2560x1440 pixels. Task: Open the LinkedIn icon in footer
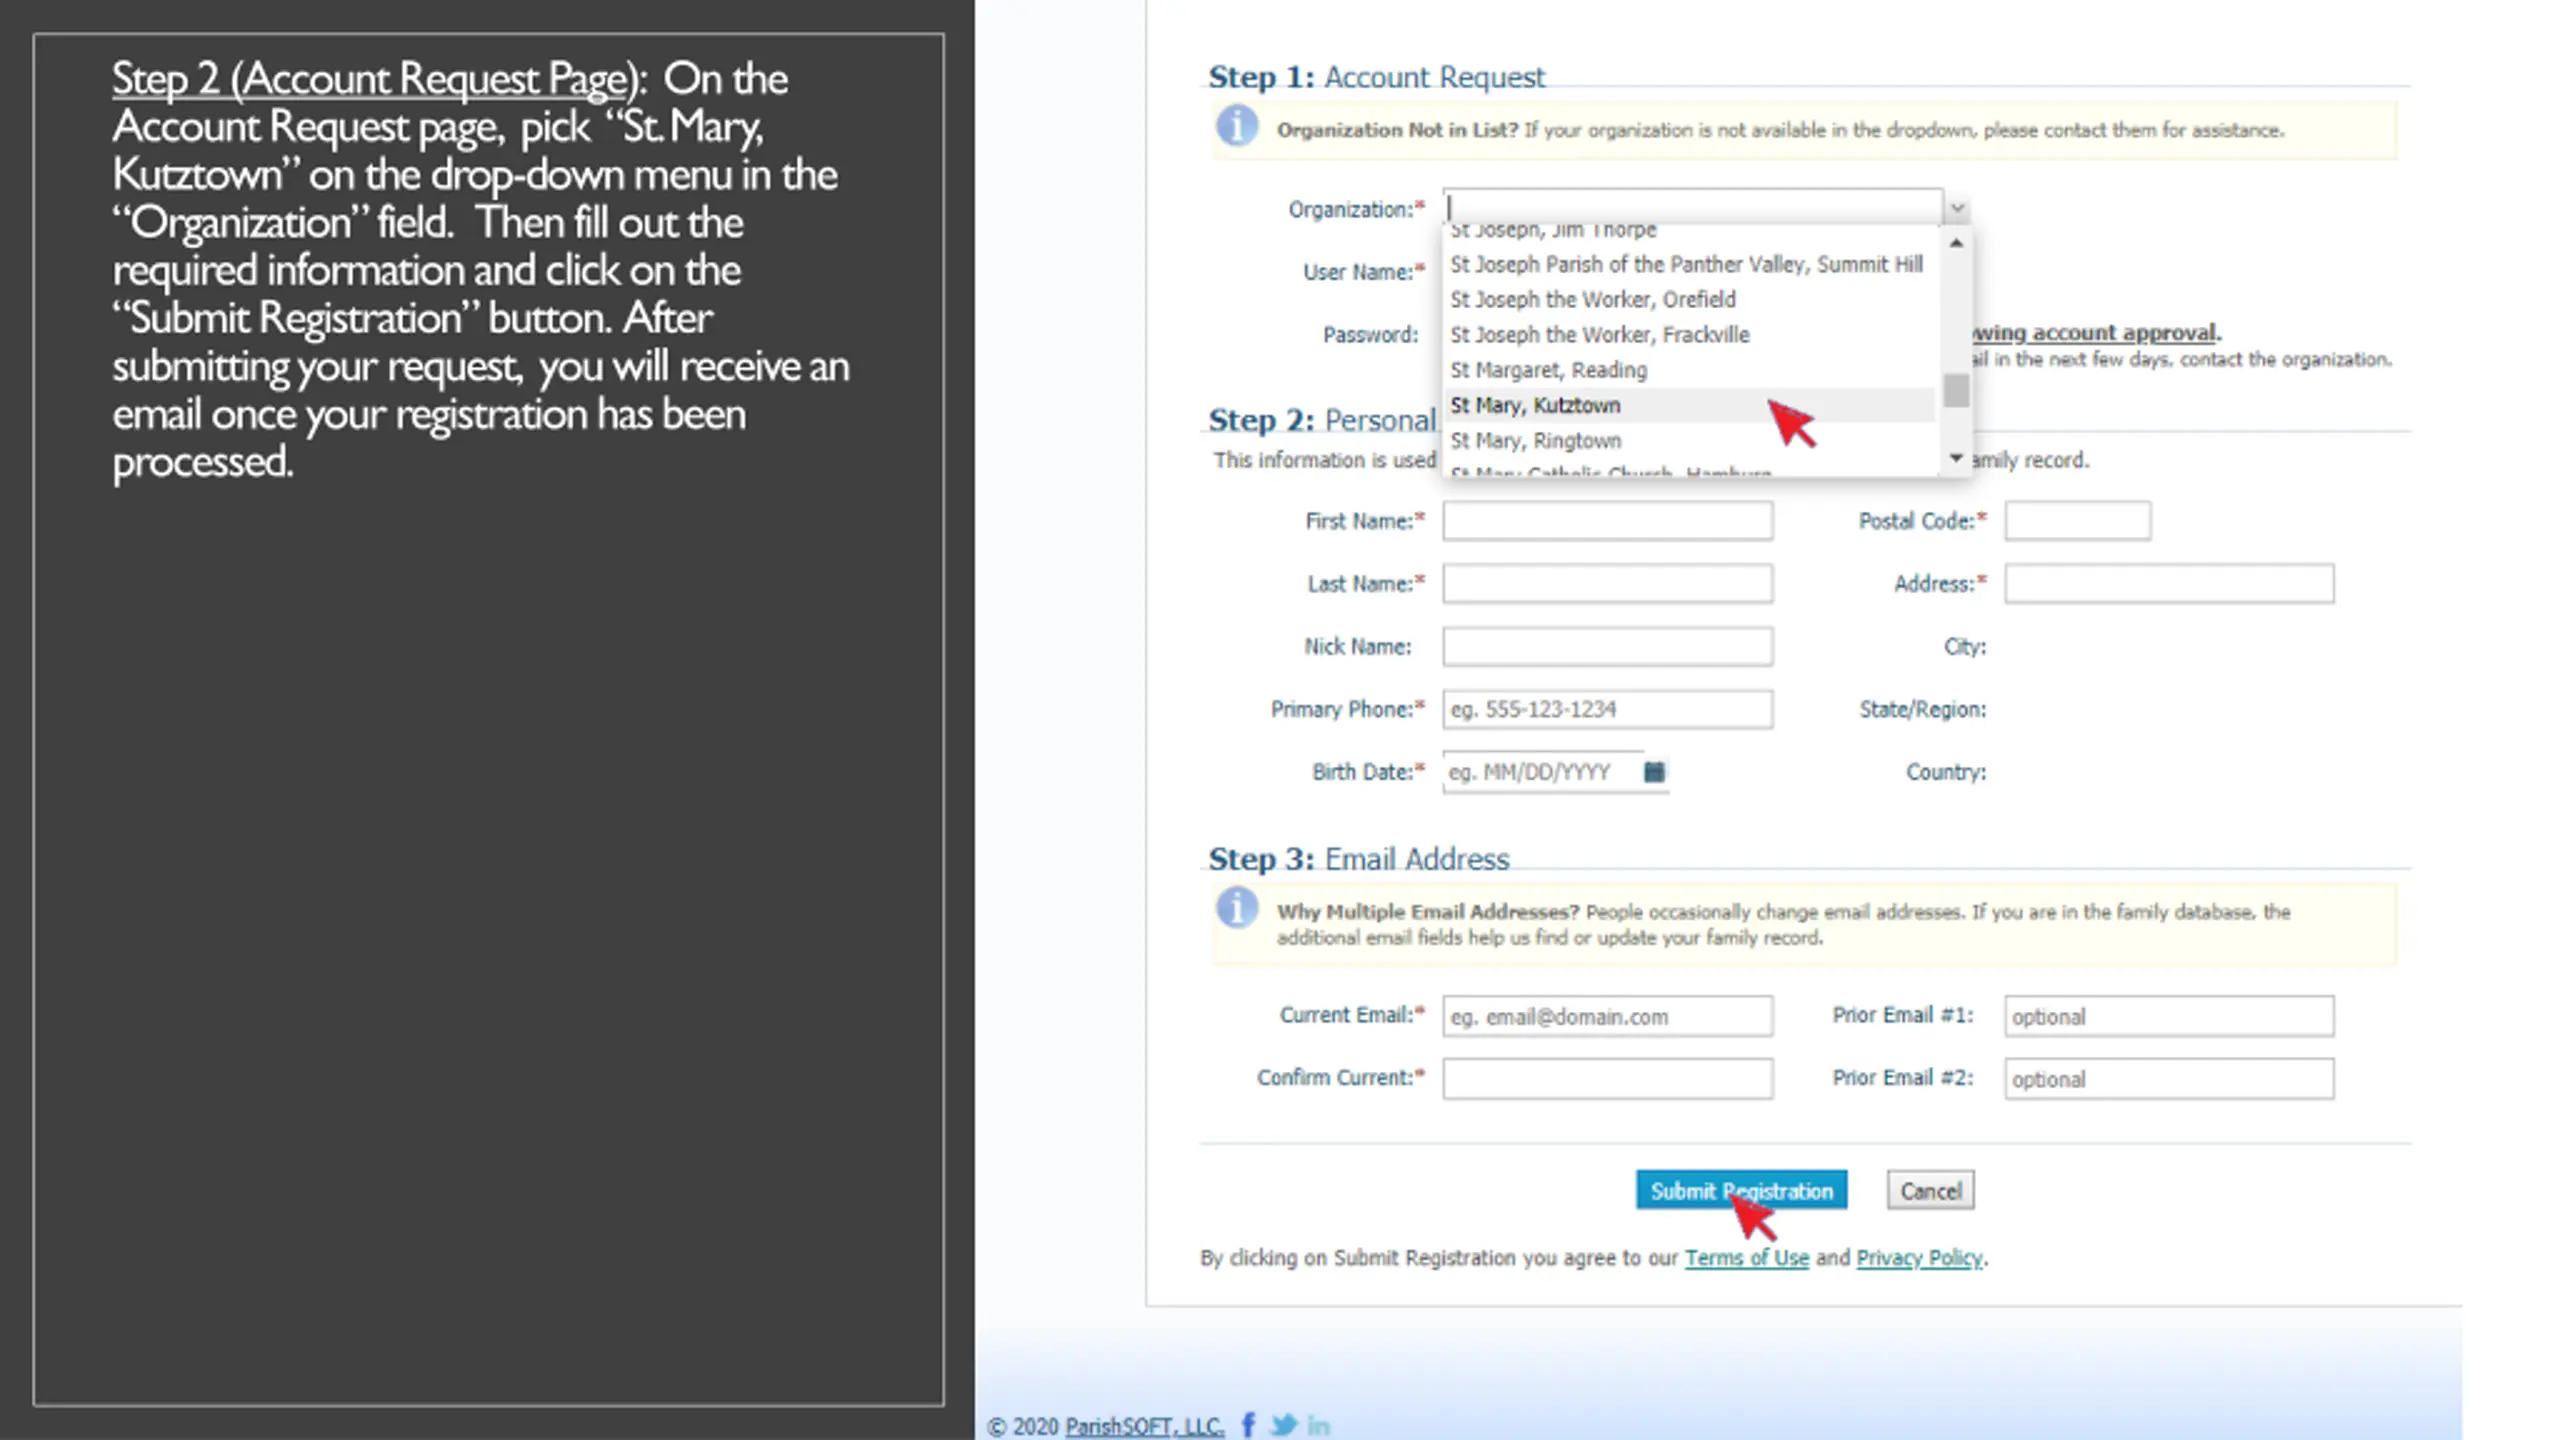pos(1319,1426)
